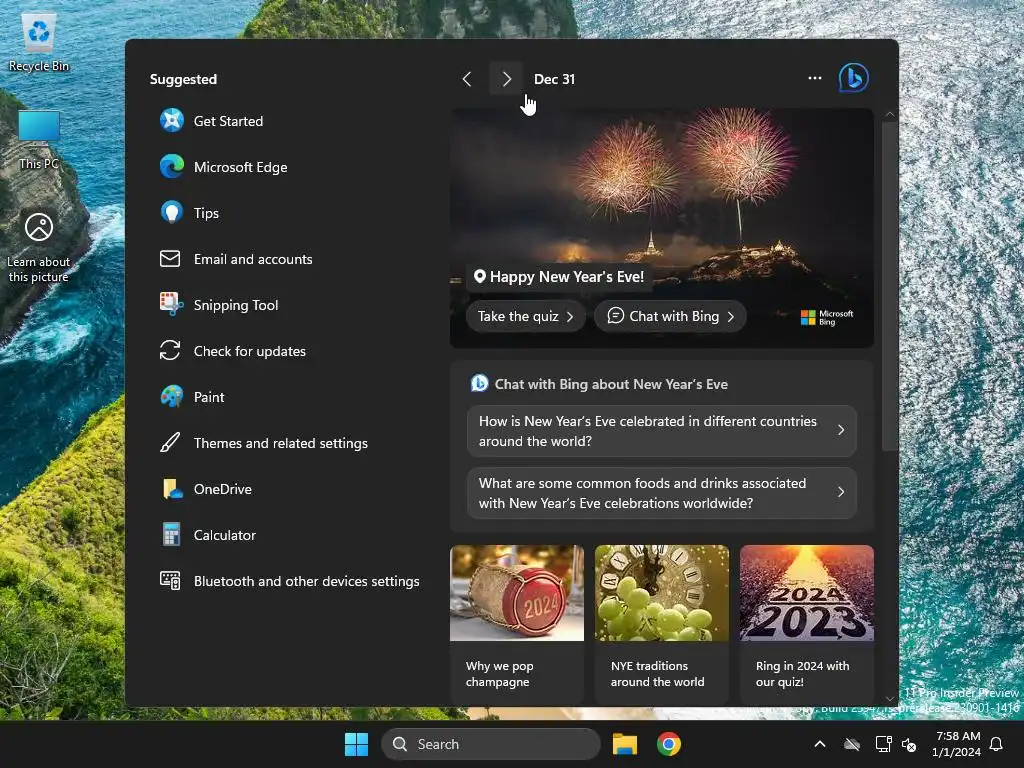The width and height of the screenshot is (1024, 768).
Task: Click the panel's vertical scrollbar thumb
Action: [x=889, y=286]
